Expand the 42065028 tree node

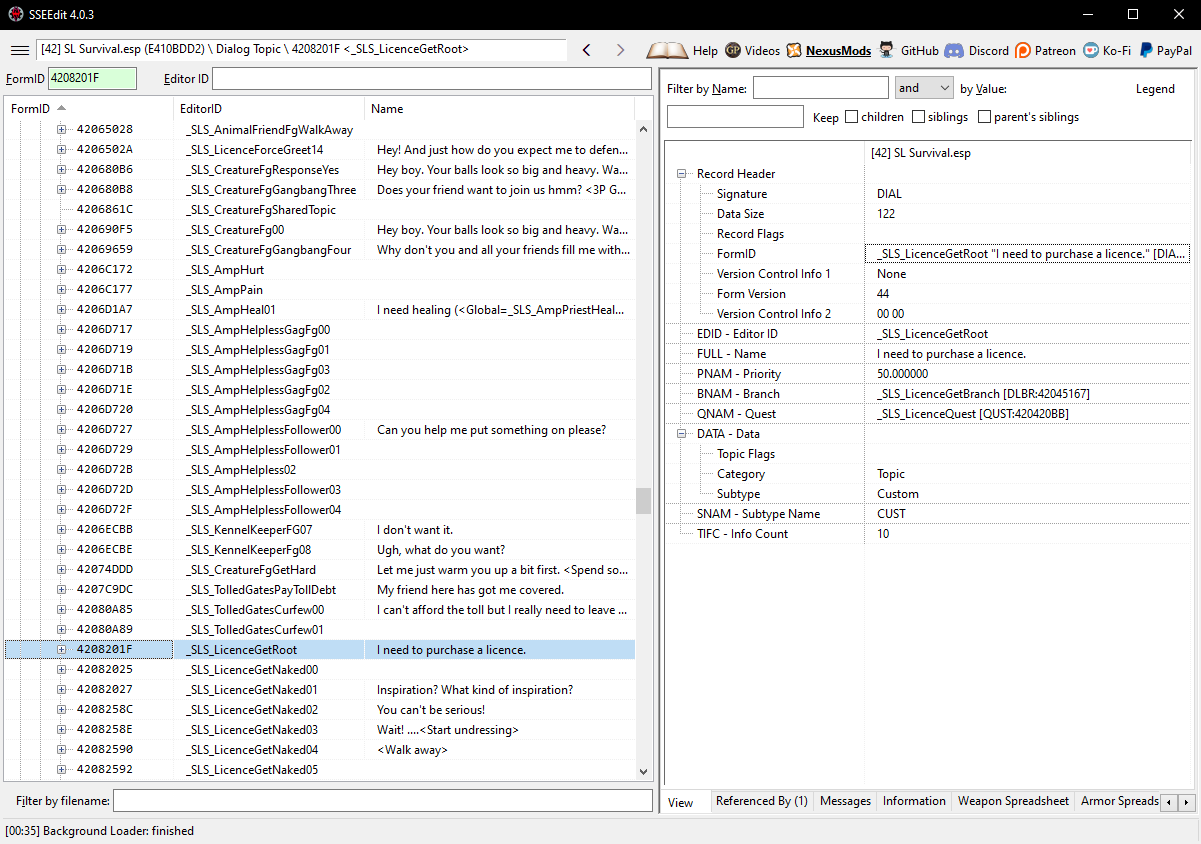tap(62, 130)
